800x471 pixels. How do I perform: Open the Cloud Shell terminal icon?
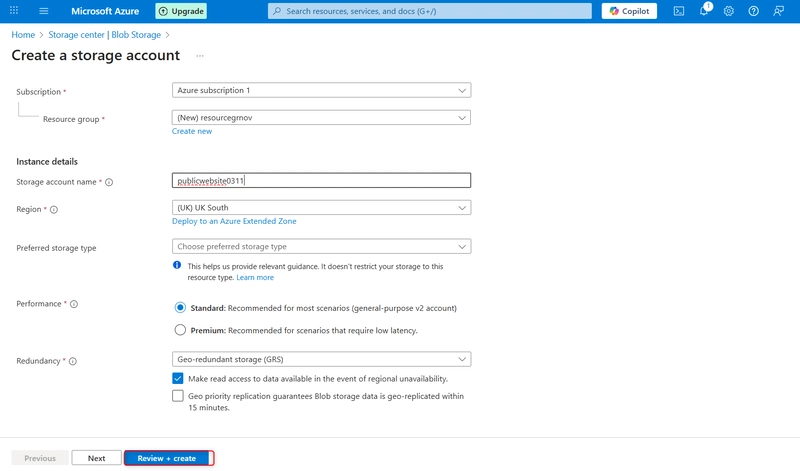pos(679,11)
